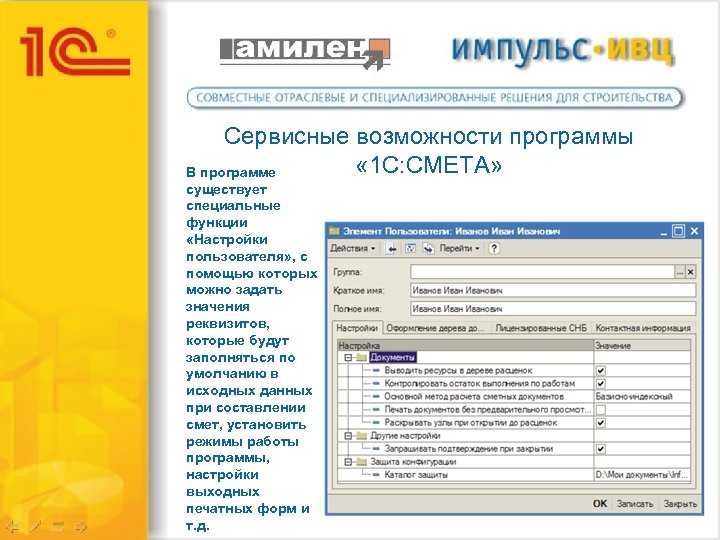
Task: Select the Защита конфигурации row label
Action: (413, 462)
